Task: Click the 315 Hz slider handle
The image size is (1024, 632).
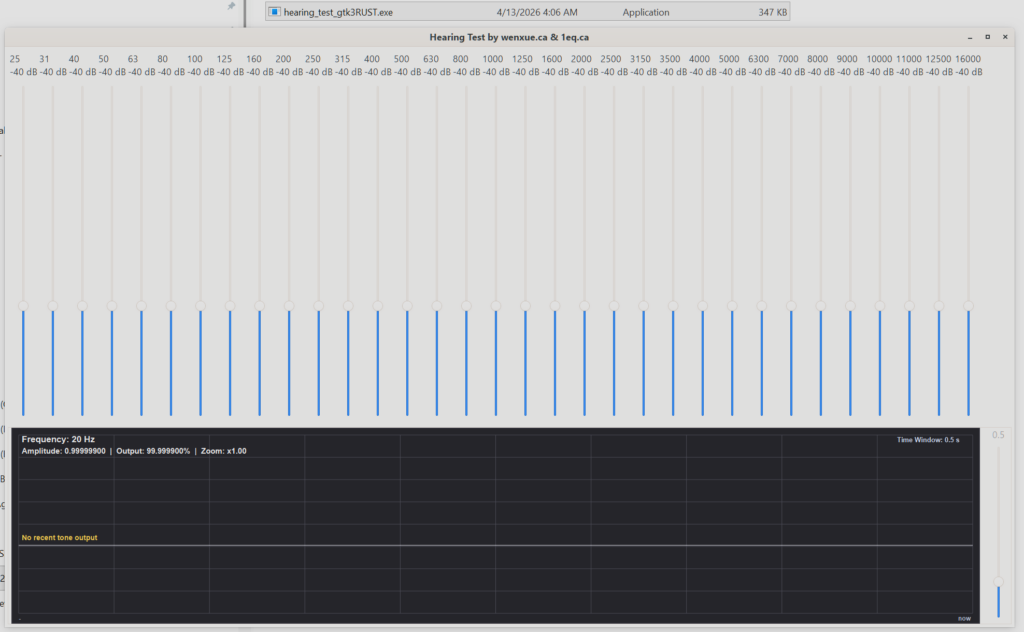Action: pos(348,305)
